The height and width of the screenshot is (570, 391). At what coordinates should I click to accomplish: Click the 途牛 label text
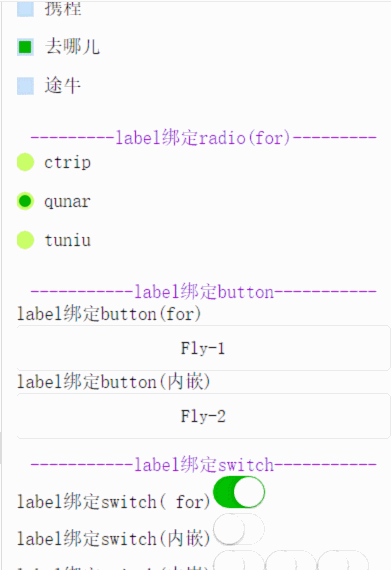point(63,86)
